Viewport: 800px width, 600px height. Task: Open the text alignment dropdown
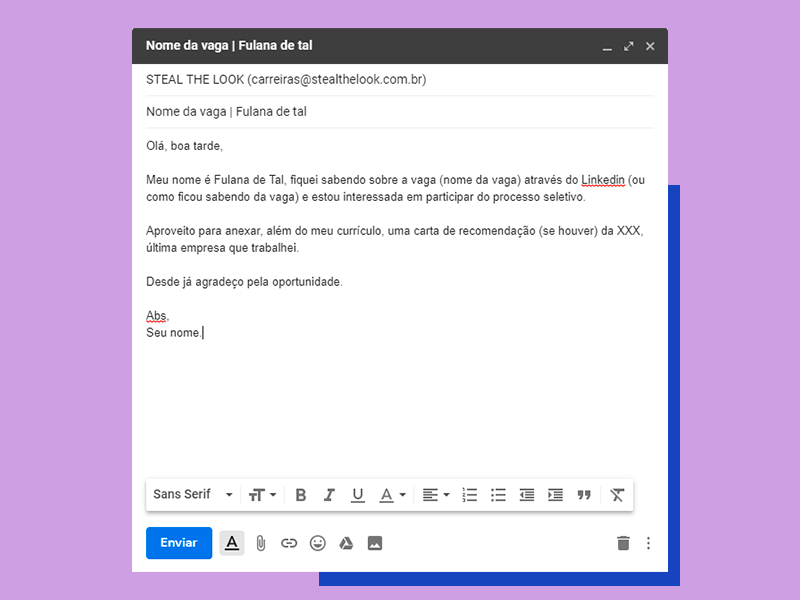point(436,494)
